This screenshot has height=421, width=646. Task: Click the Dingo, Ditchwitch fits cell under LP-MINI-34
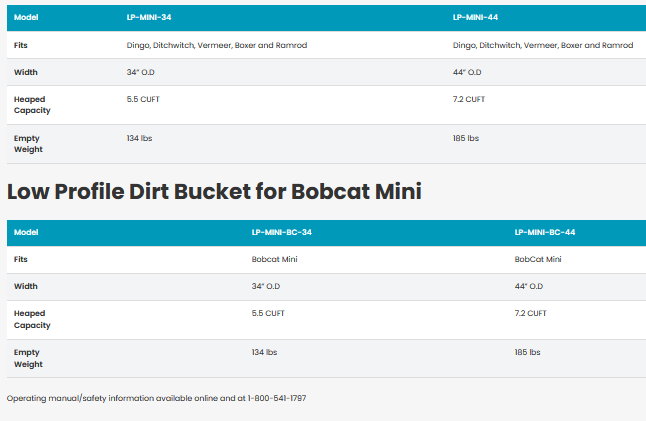(216, 45)
